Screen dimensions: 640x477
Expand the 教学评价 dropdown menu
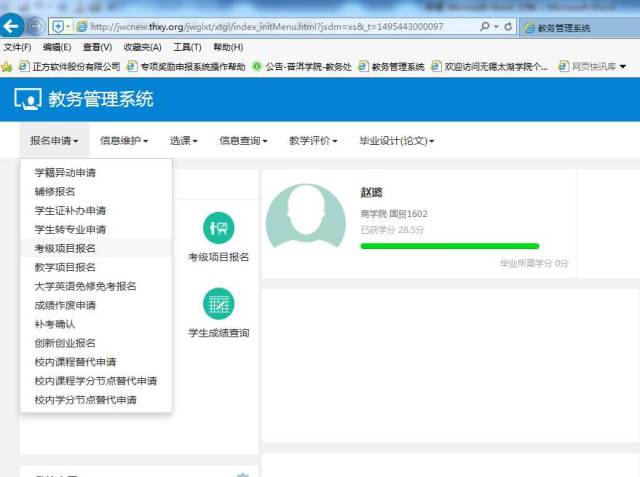coord(313,141)
